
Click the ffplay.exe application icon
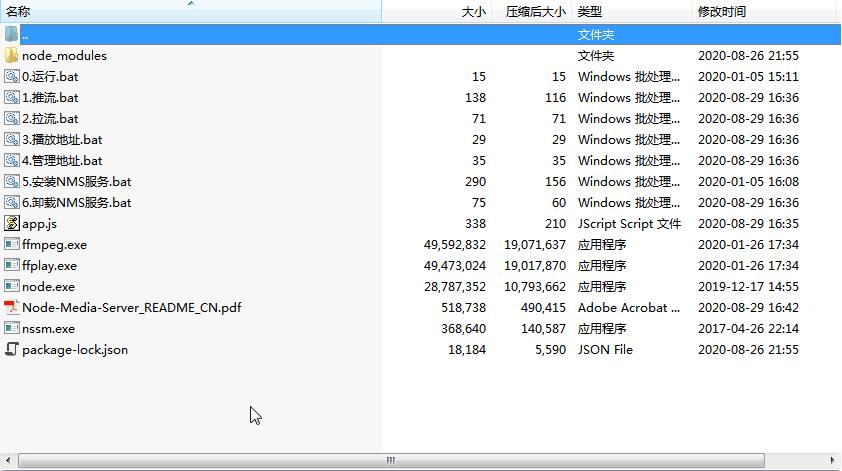pyautogui.click(x=12, y=266)
